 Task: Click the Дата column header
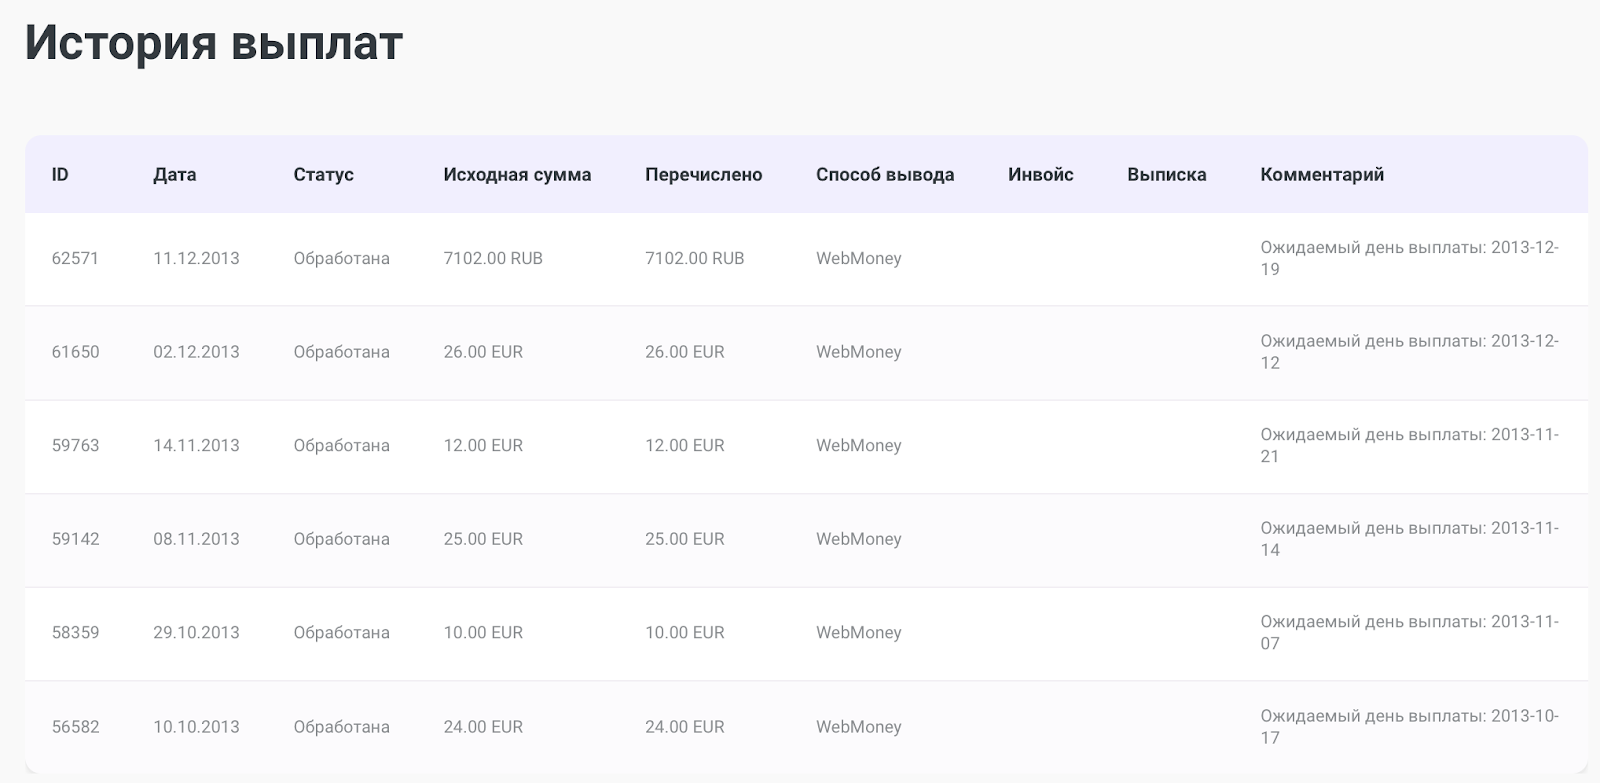[x=175, y=174]
